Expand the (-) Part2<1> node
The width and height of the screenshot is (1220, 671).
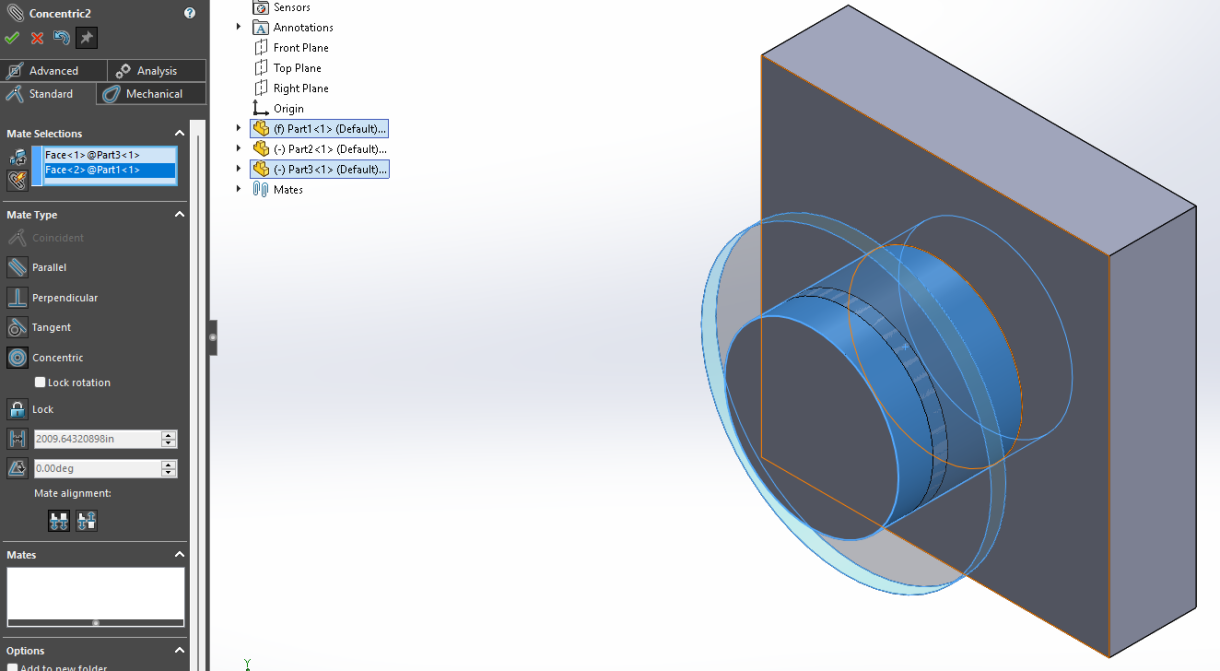pos(239,148)
